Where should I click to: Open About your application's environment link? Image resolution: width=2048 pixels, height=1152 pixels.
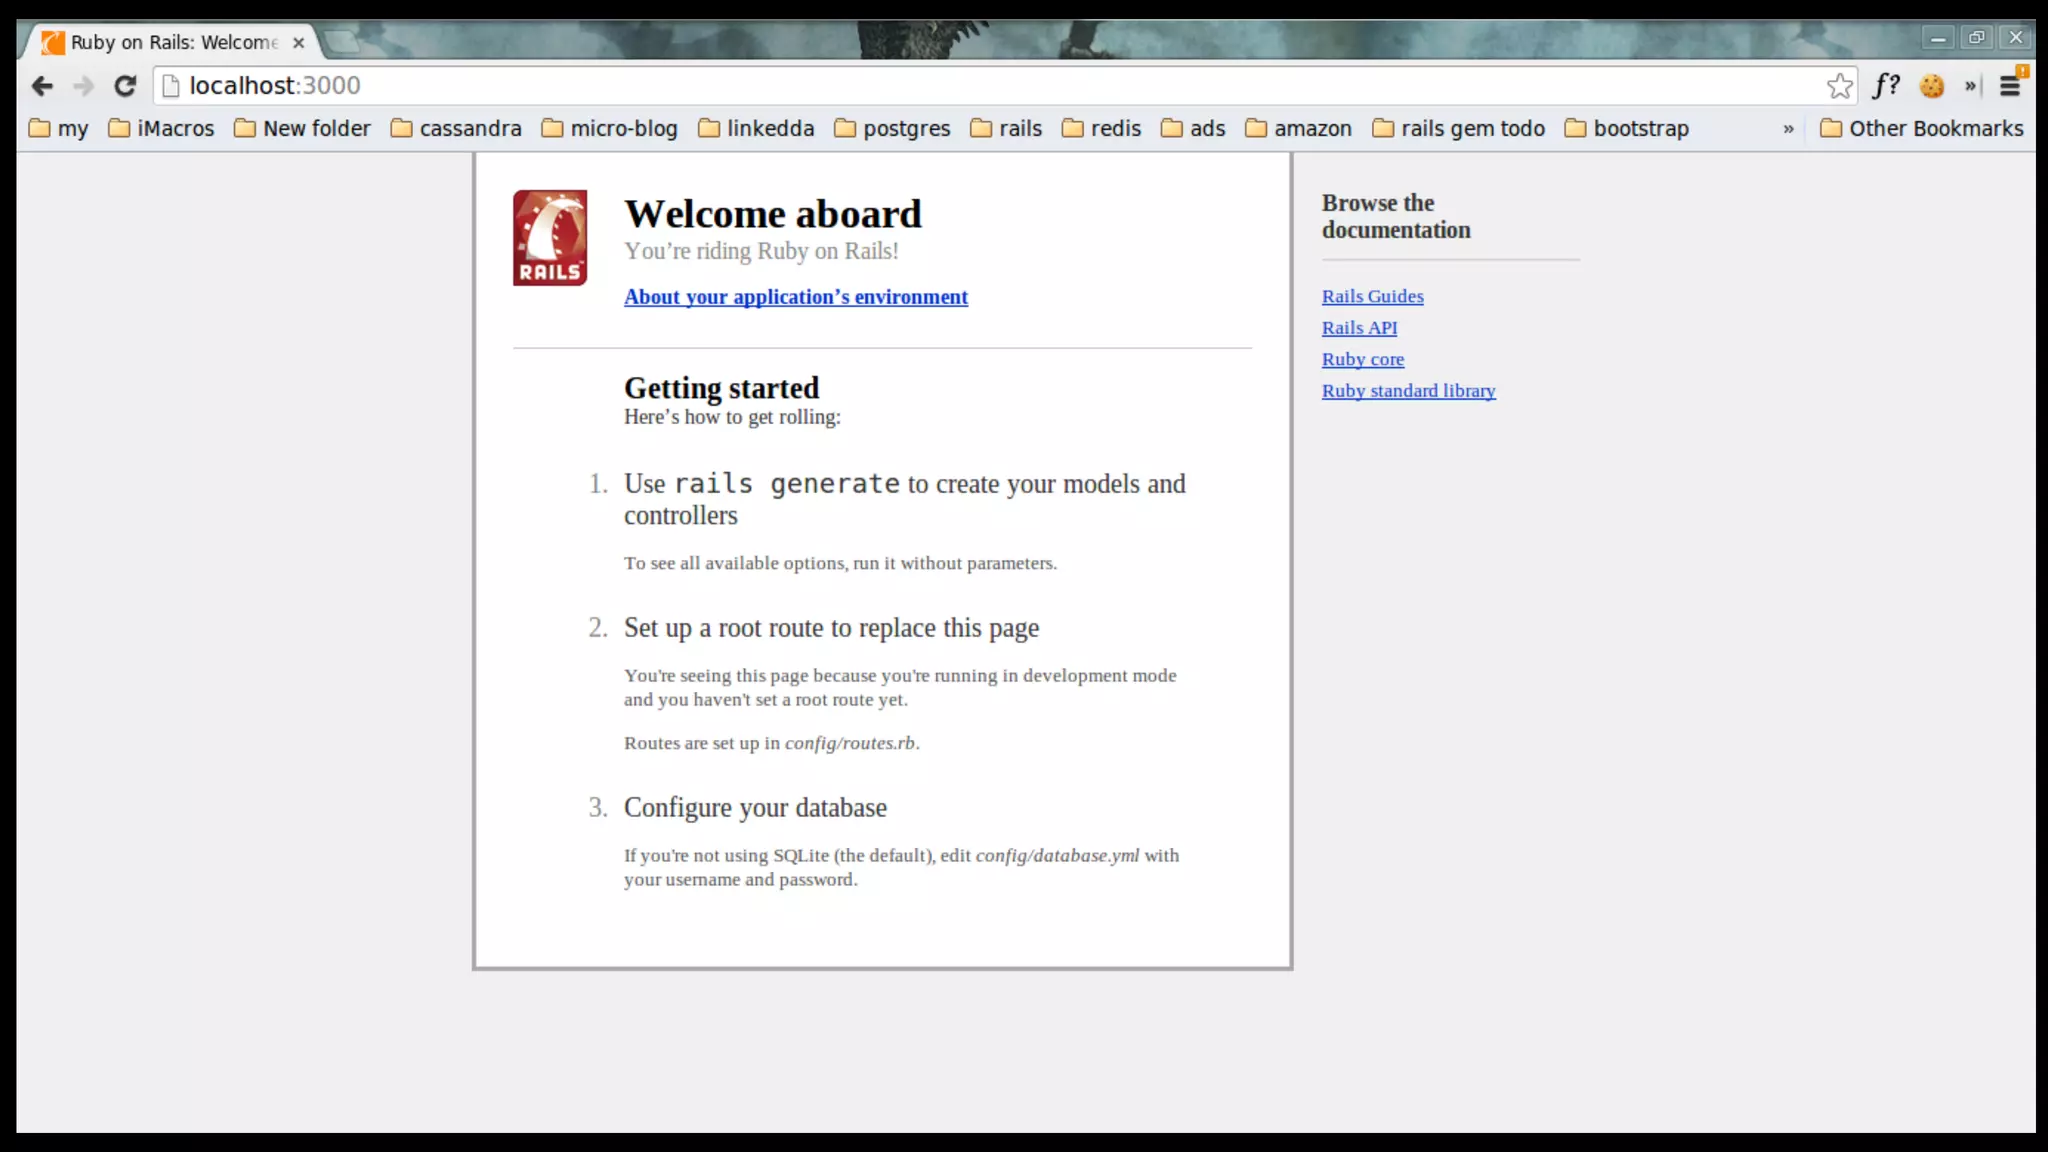click(795, 297)
